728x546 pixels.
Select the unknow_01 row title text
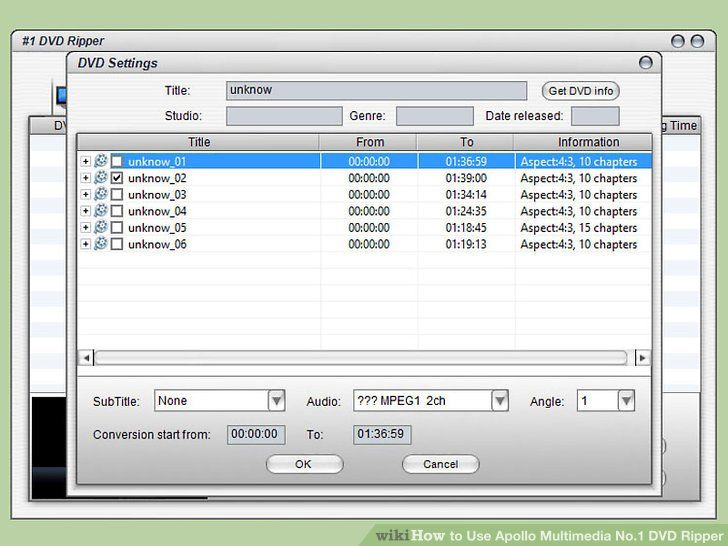(157, 162)
